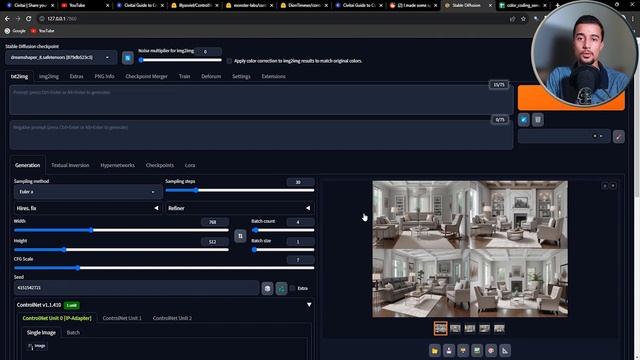Screen dimensions: 640x360
Task: Share this page icon in address bar
Action: (x=512, y=19)
